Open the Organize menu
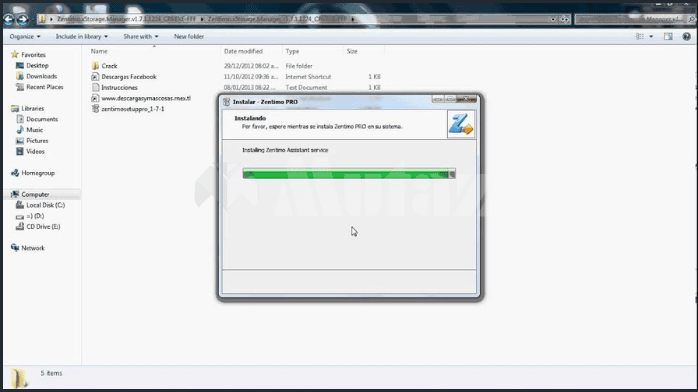The height and width of the screenshot is (392, 698). 25,36
